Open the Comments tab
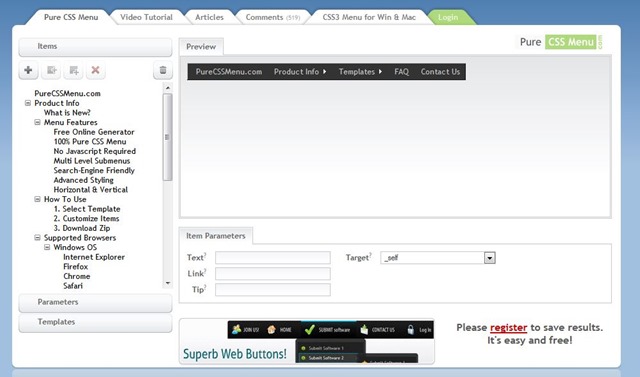The image size is (640, 377). 273,17
